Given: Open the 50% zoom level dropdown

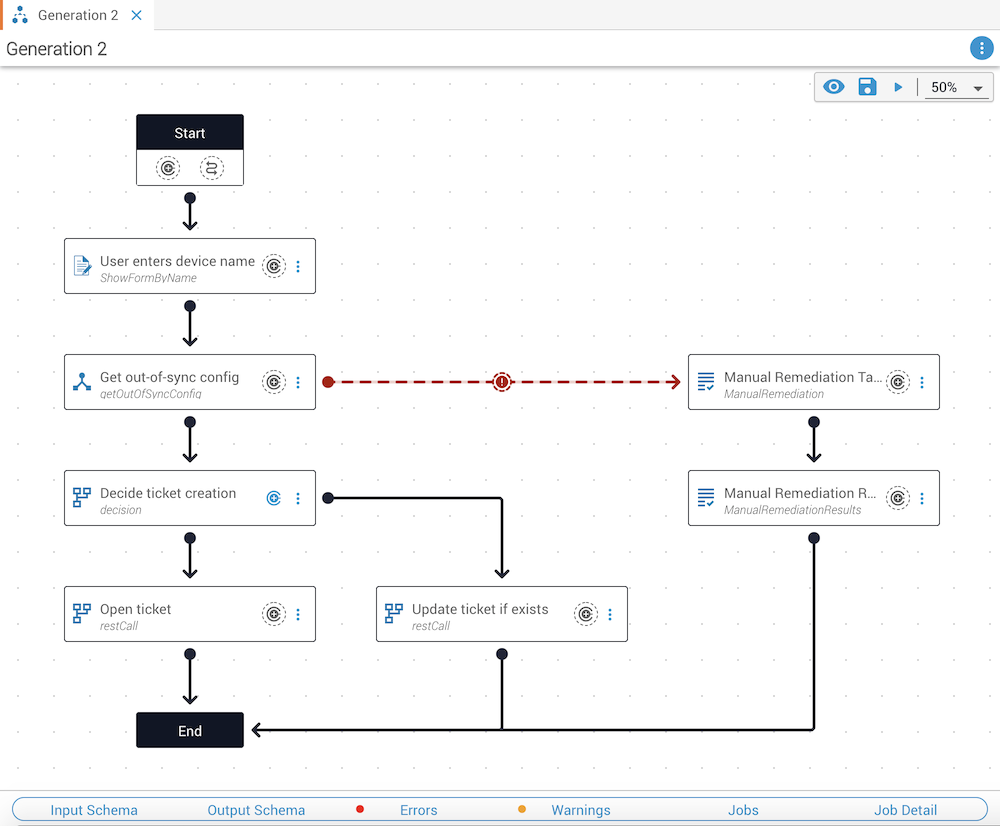Looking at the screenshot, I should tap(957, 87).
